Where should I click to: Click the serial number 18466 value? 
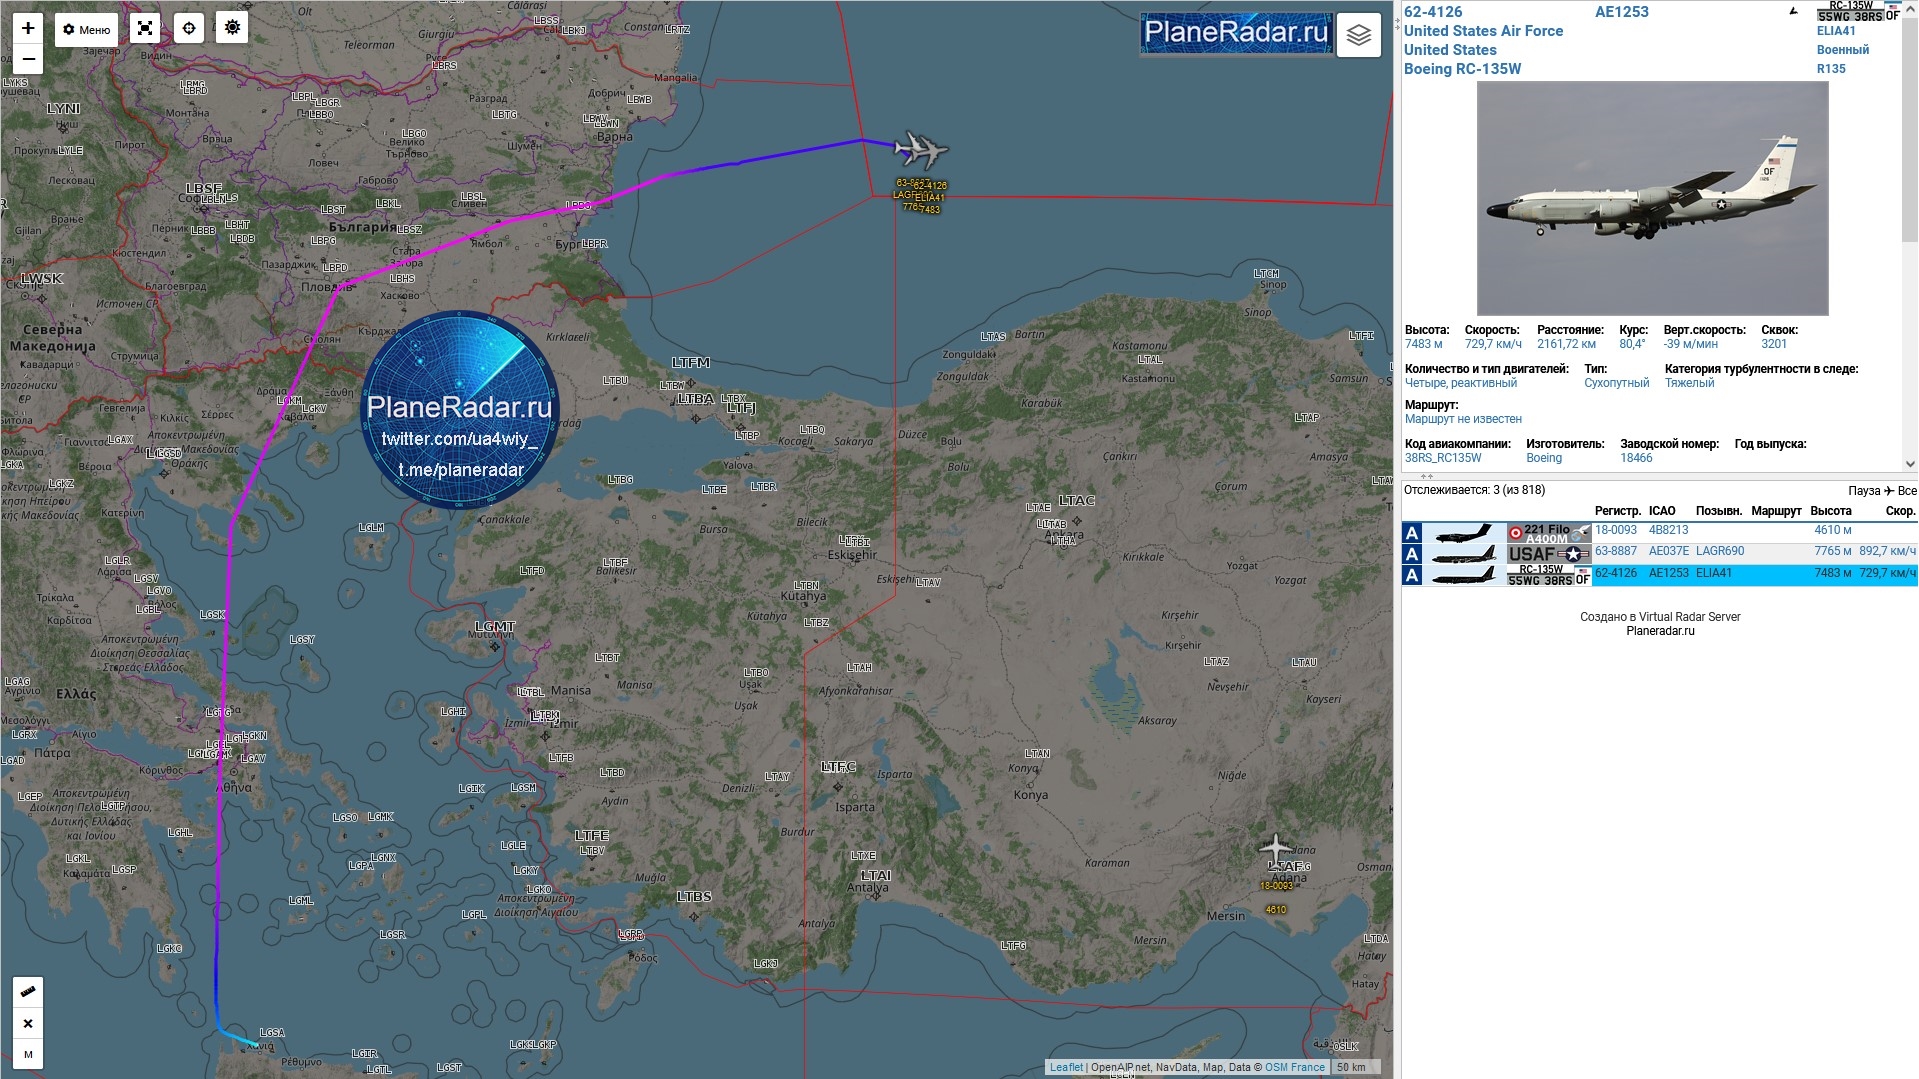coord(1636,458)
